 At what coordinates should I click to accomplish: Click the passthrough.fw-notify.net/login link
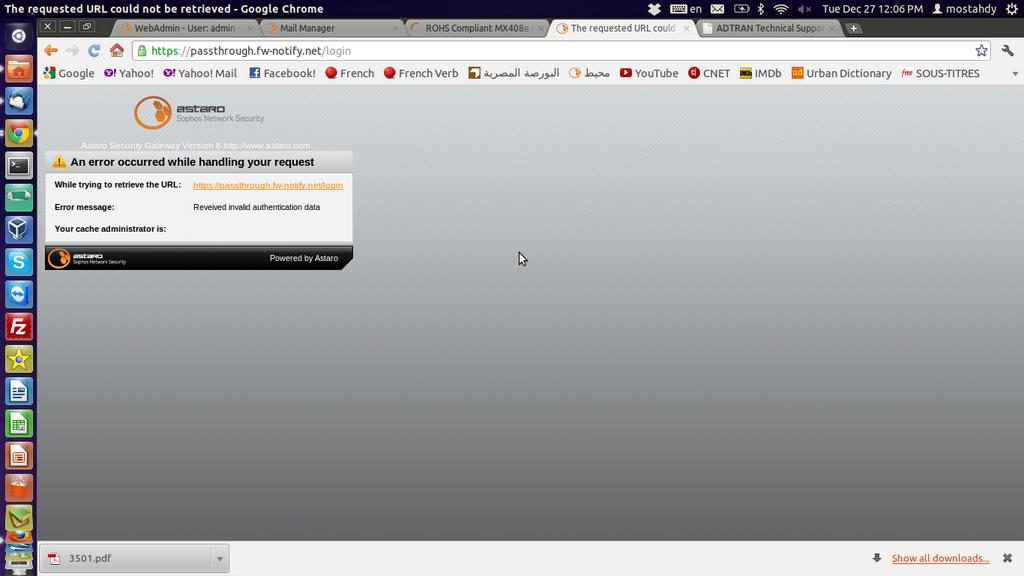coord(268,185)
